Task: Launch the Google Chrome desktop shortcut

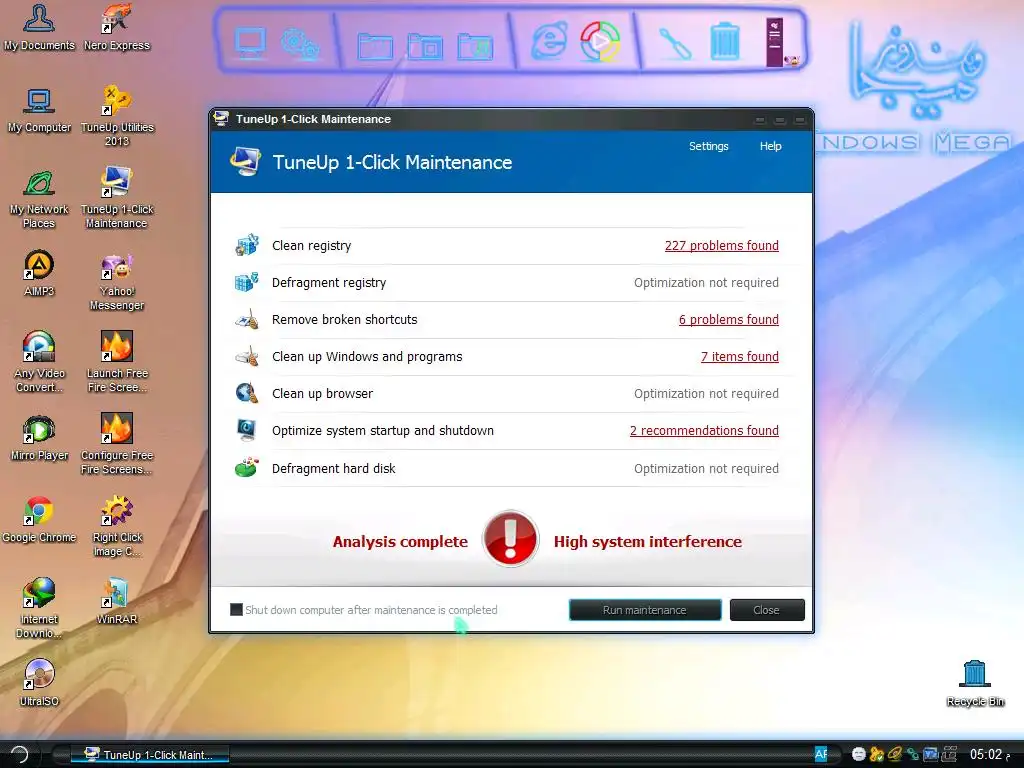Action: point(39,519)
